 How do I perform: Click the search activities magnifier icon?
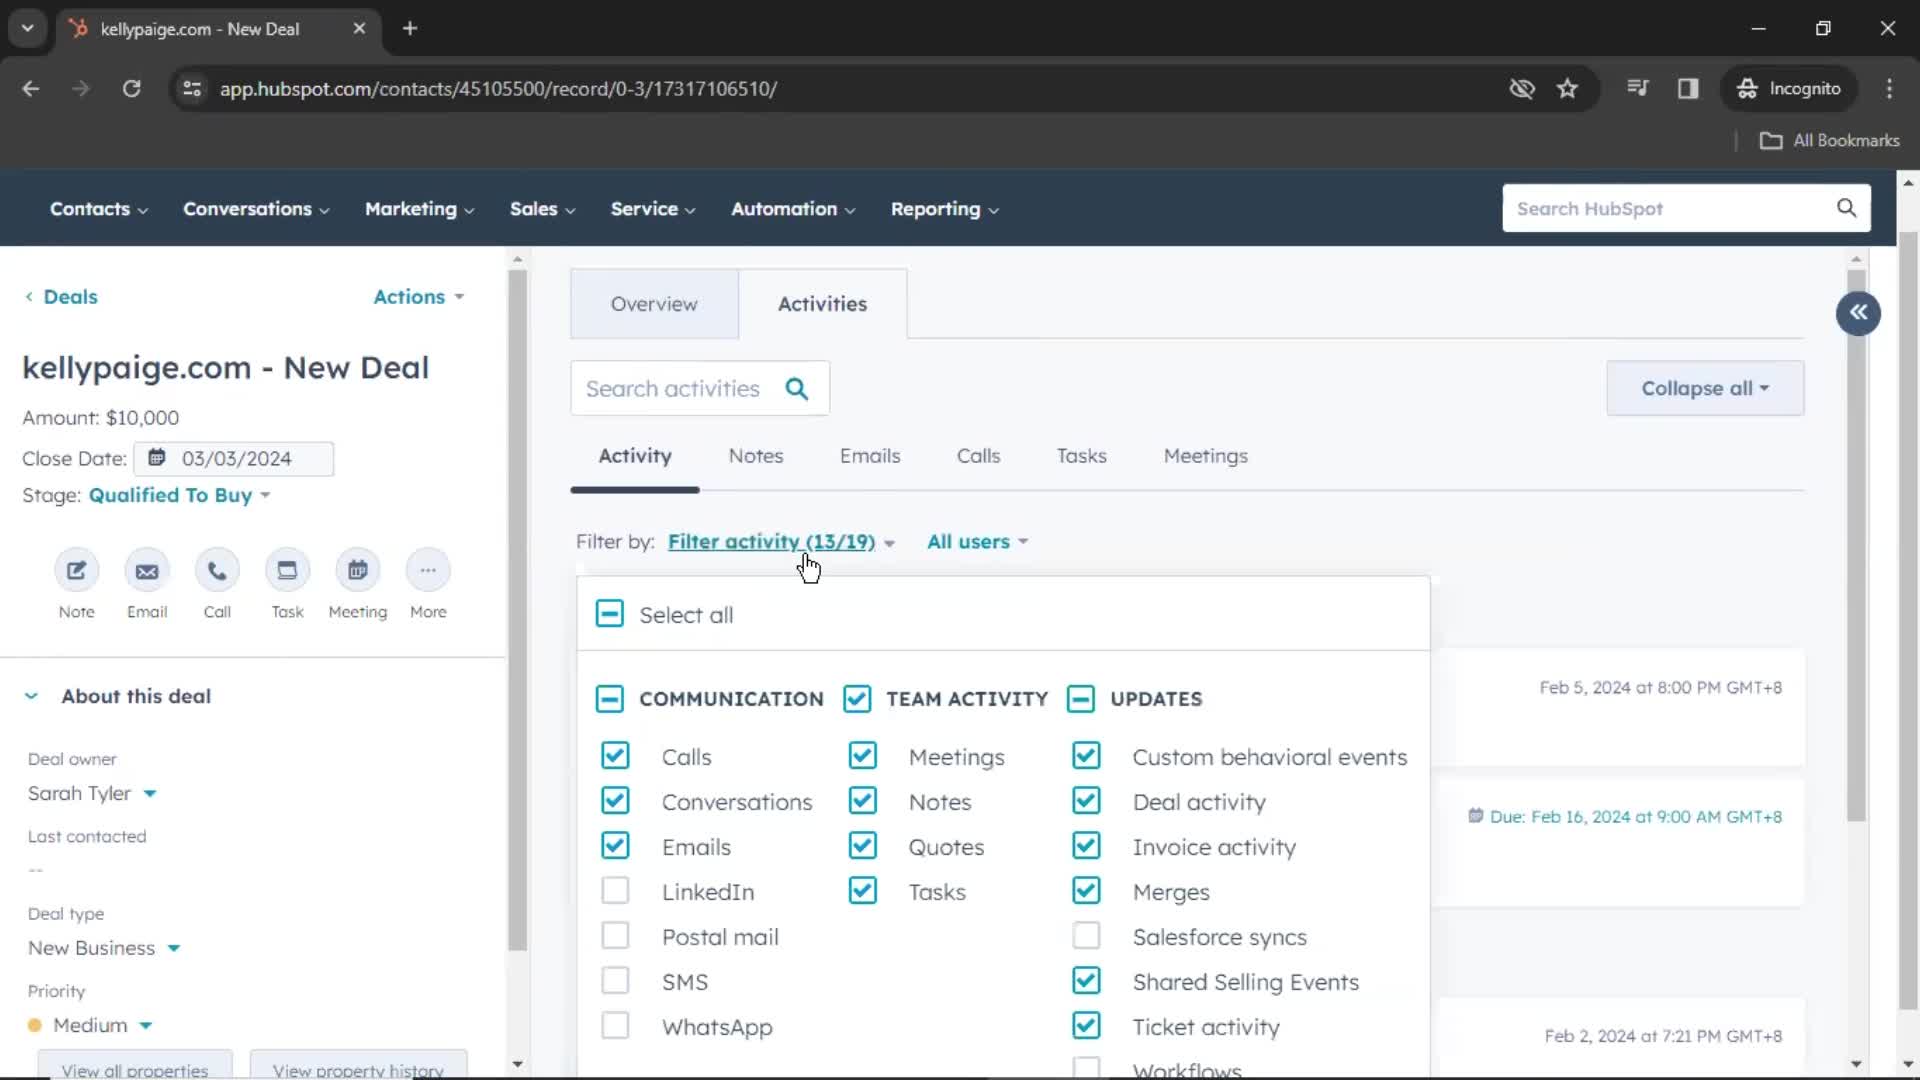(x=796, y=389)
